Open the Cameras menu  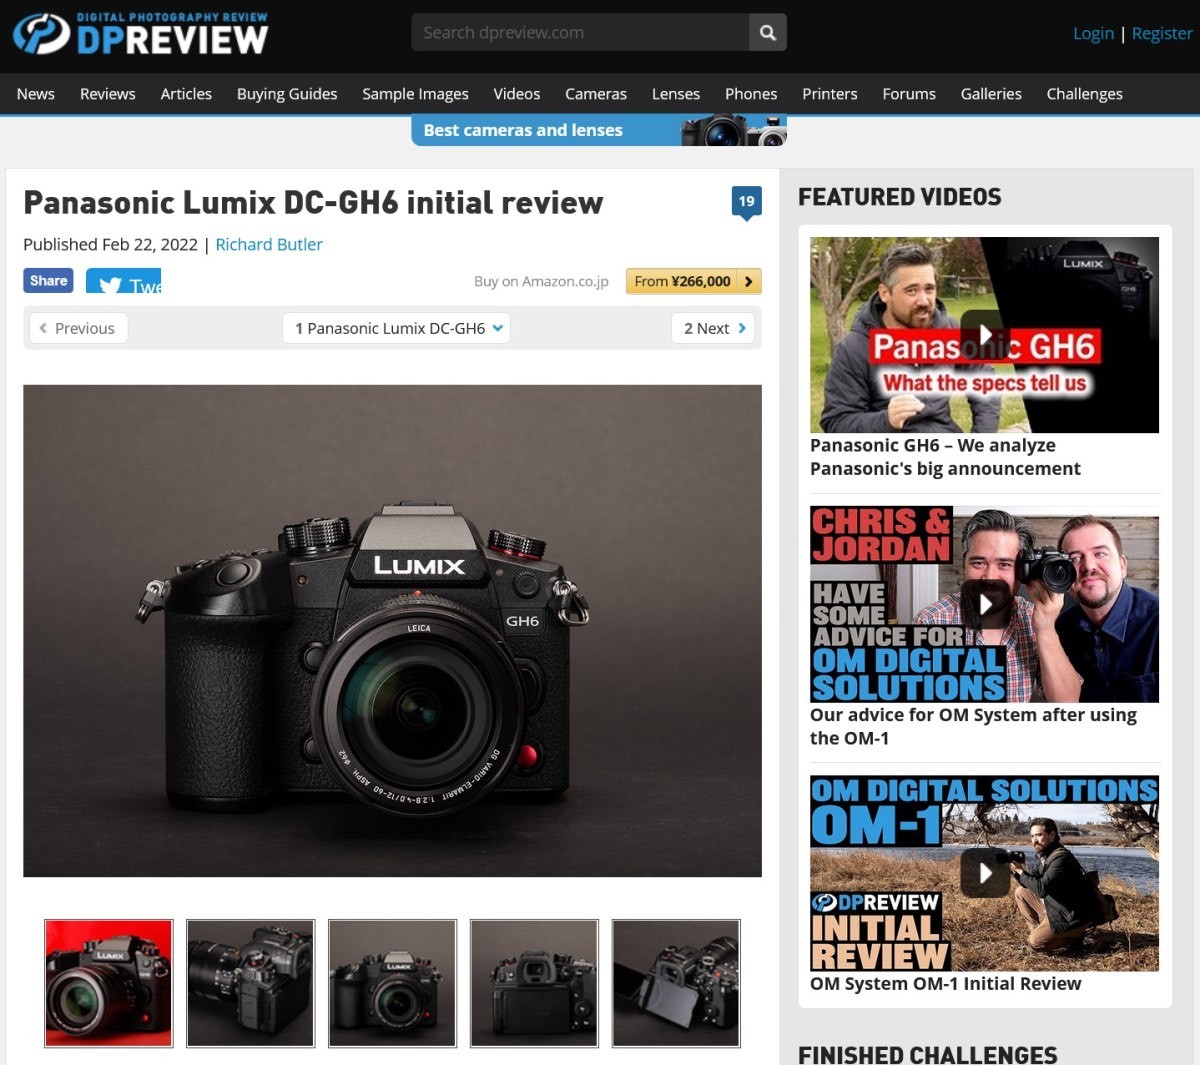click(x=596, y=94)
